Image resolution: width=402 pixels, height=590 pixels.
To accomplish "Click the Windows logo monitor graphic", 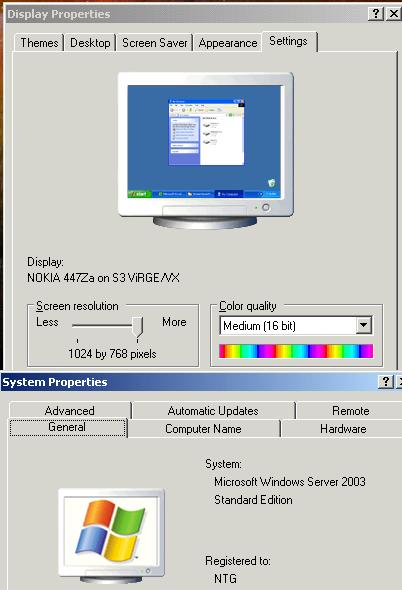I will [x=111, y=535].
